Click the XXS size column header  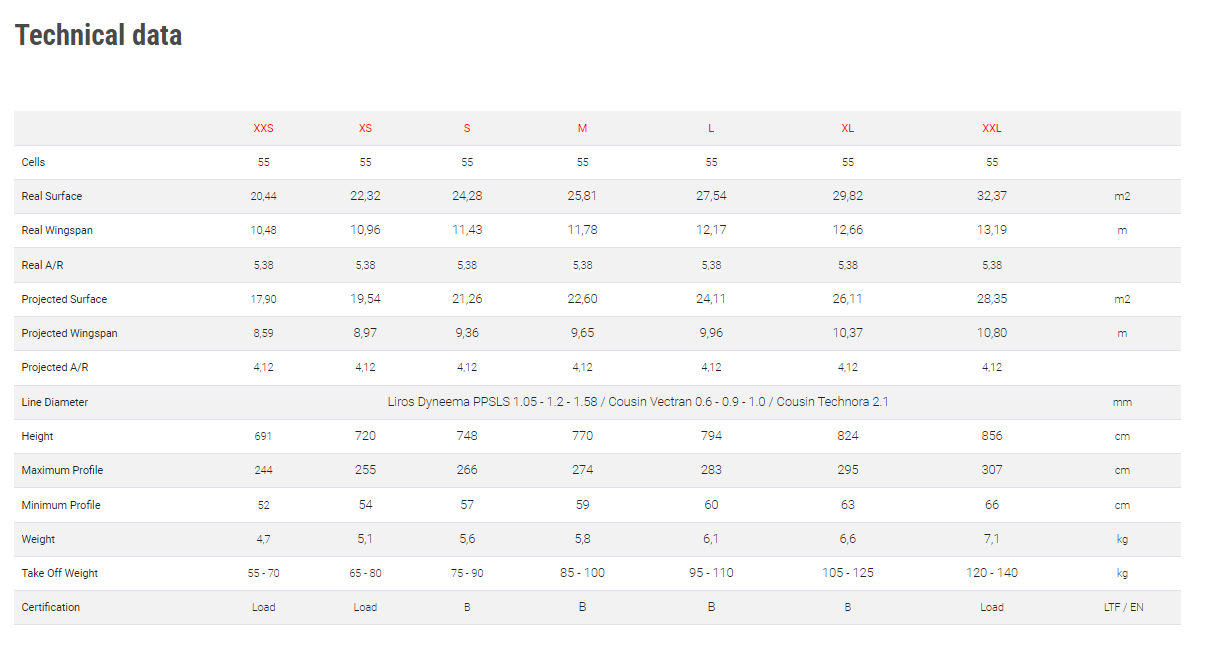click(263, 128)
